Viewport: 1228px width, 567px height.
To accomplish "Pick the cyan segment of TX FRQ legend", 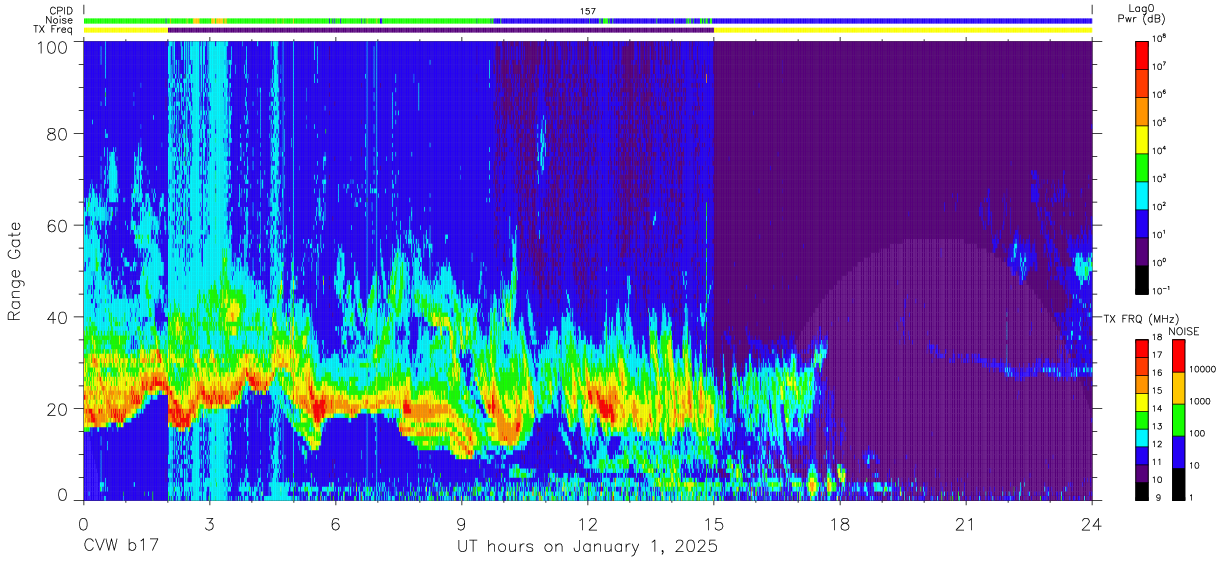I will pos(1142,436).
